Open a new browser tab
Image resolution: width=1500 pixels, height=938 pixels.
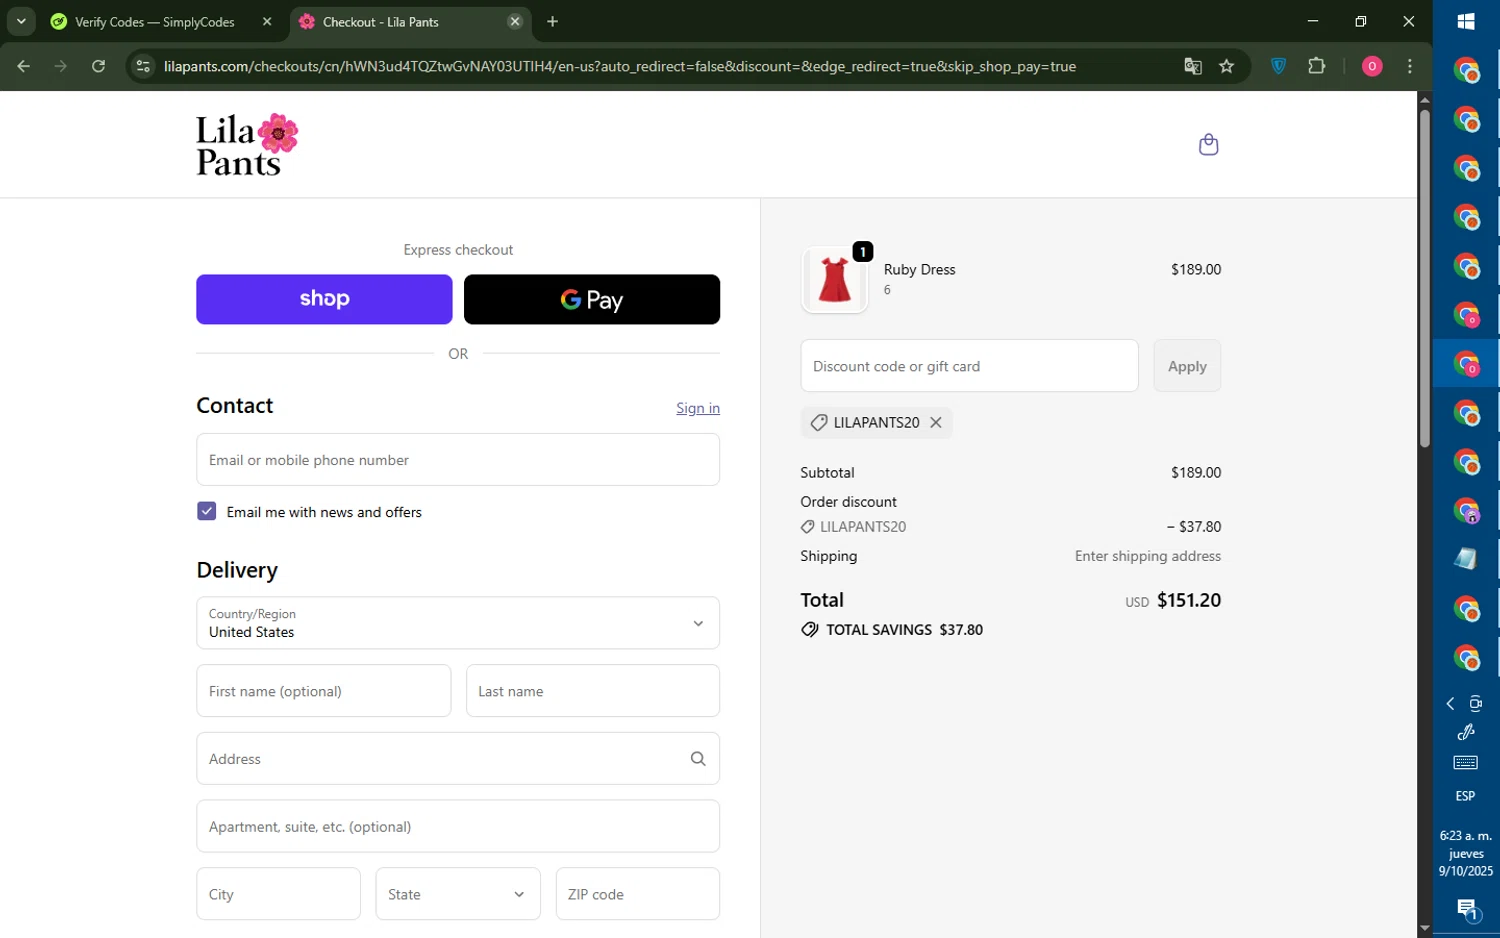tap(552, 21)
